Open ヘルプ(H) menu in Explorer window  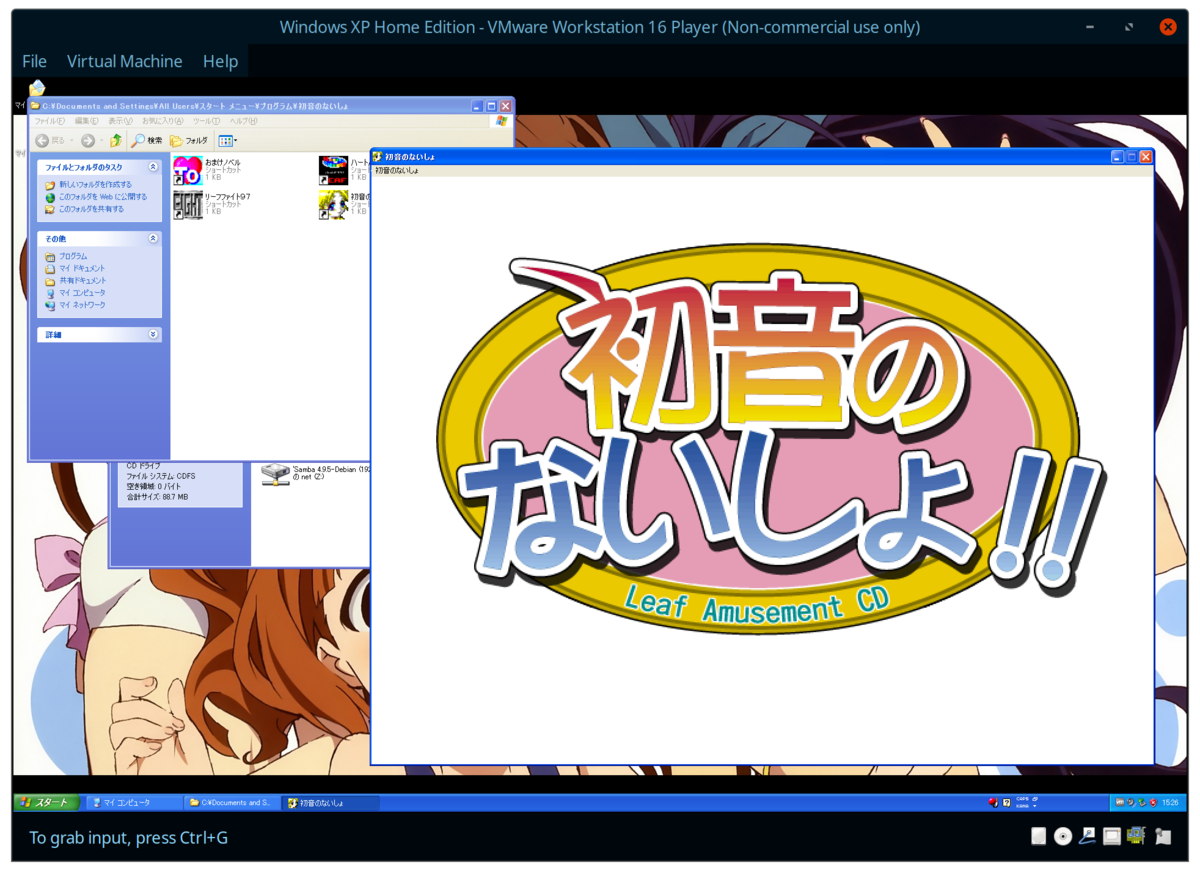point(244,121)
